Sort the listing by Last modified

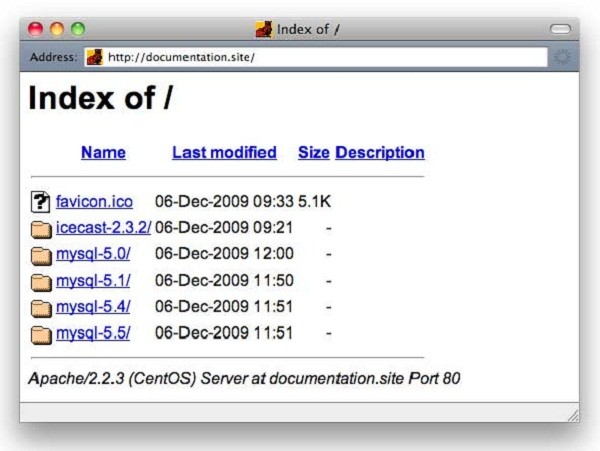coord(224,153)
